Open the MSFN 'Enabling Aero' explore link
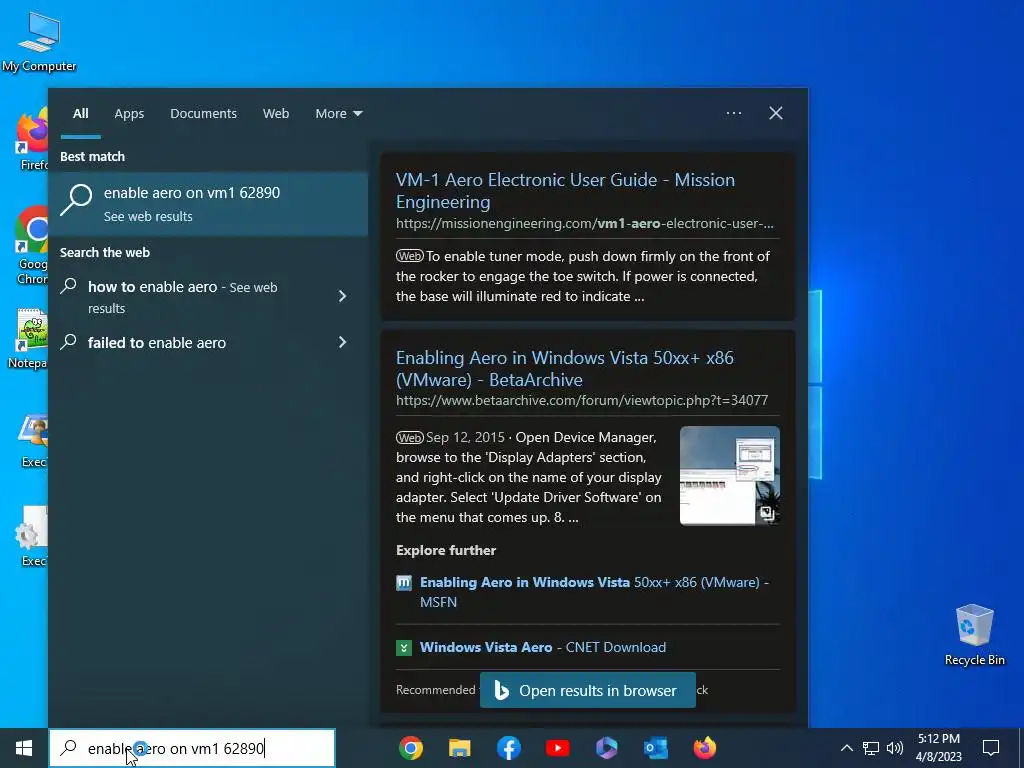This screenshot has width=1024, height=768. click(594, 592)
